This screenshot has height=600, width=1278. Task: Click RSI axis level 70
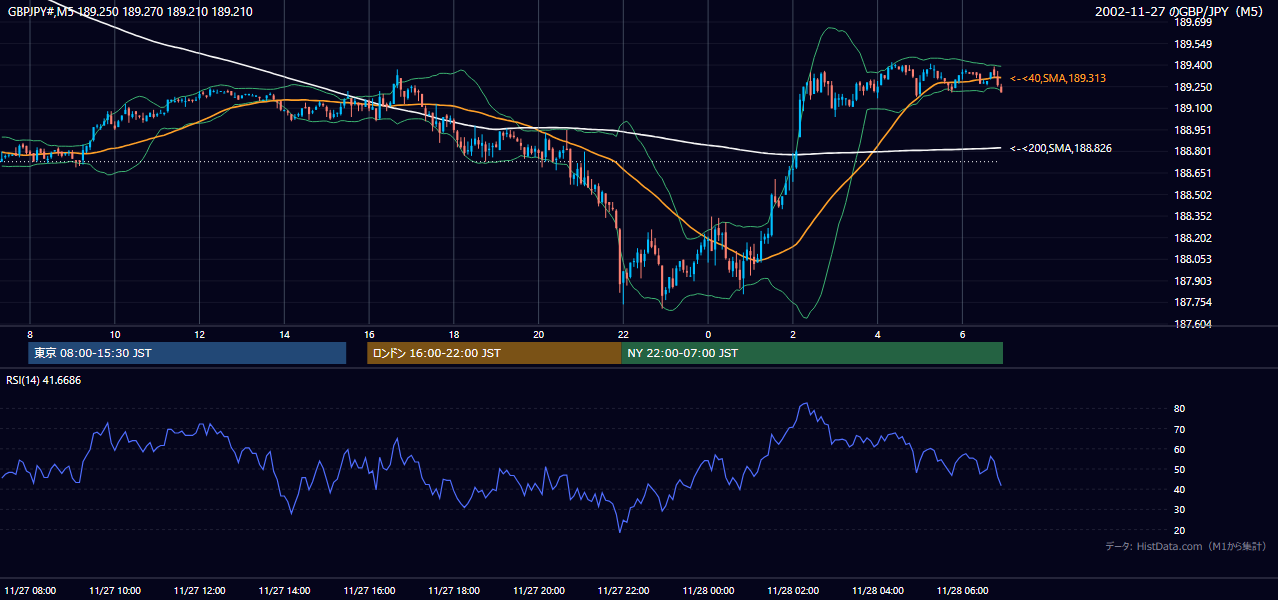tap(1180, 429)
